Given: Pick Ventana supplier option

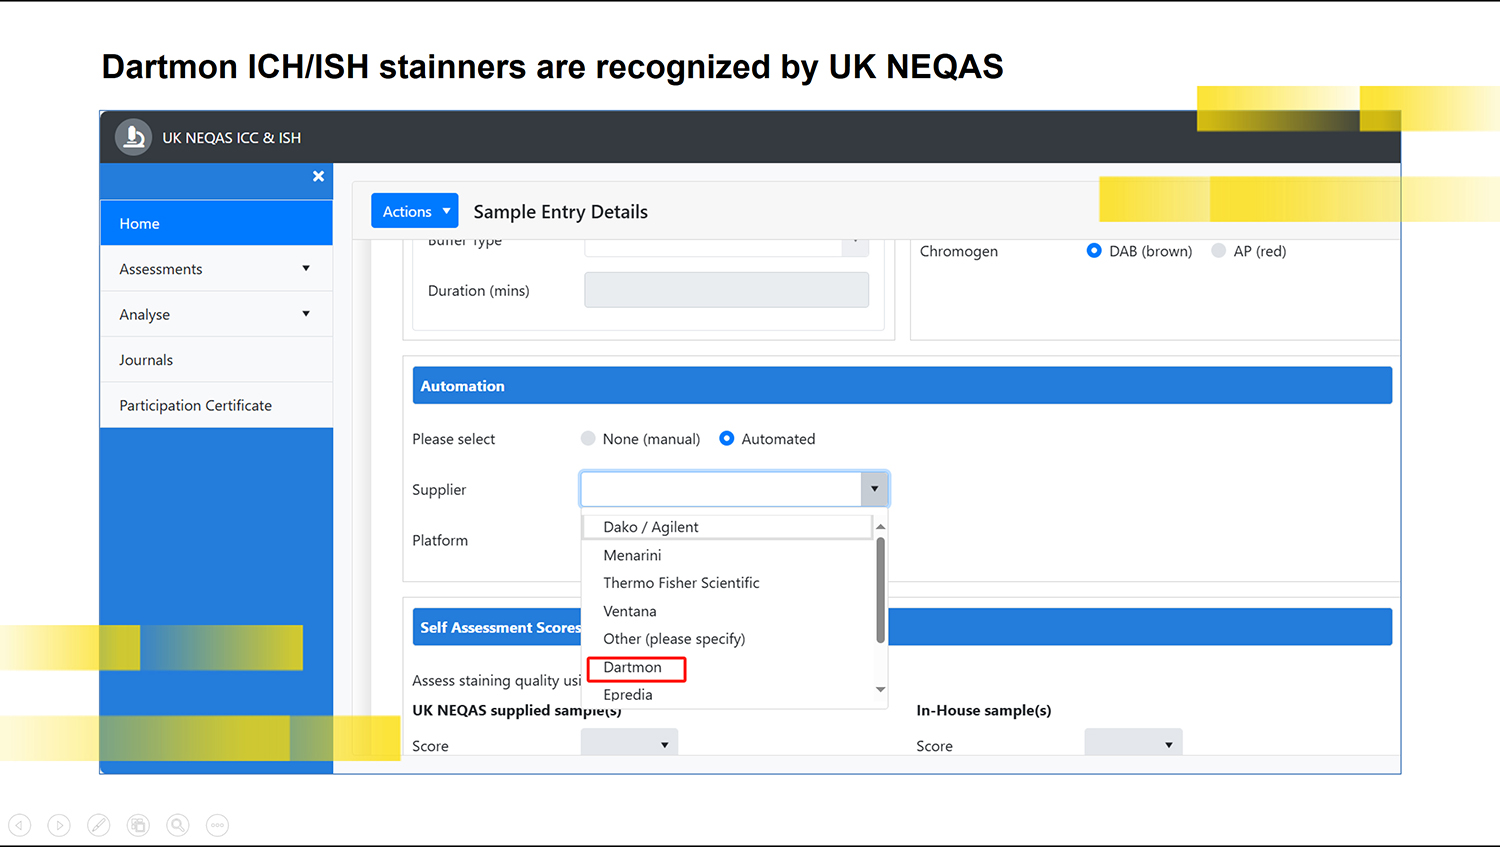Looking at the screenshot, I should [727, 611].
